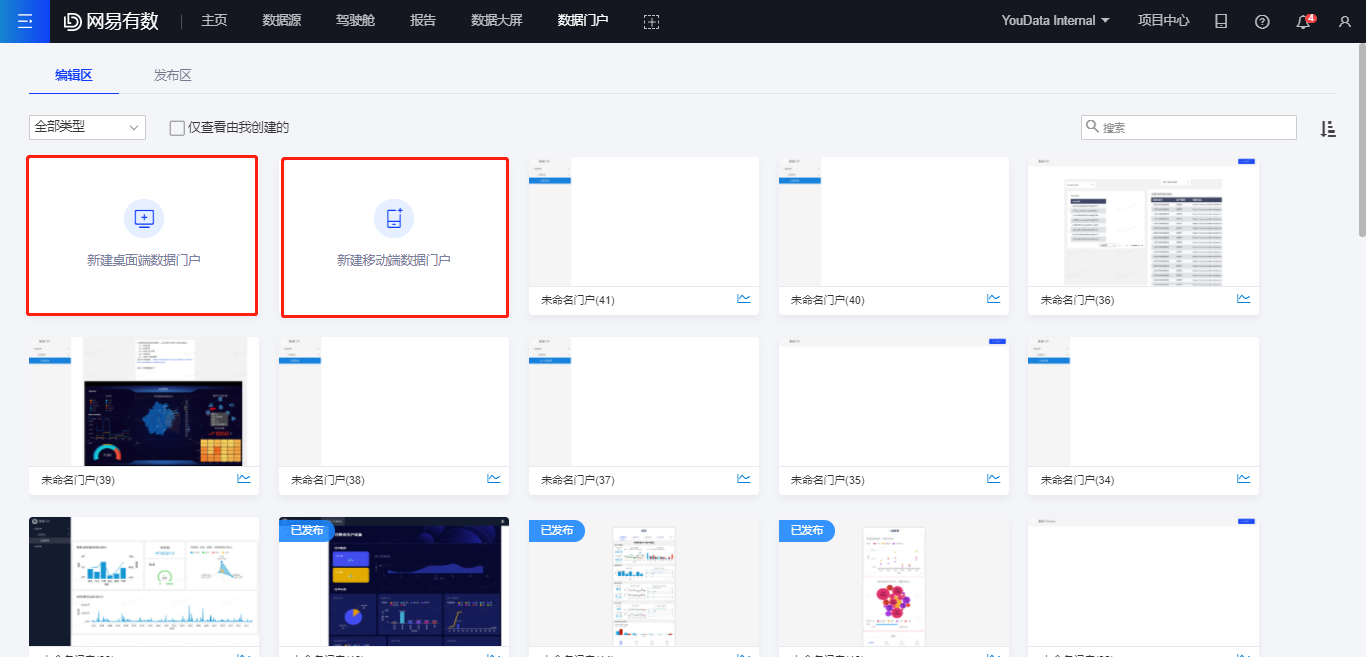
Task: Open 未命名门户(41) thumbnail
Action: [644, 222]
